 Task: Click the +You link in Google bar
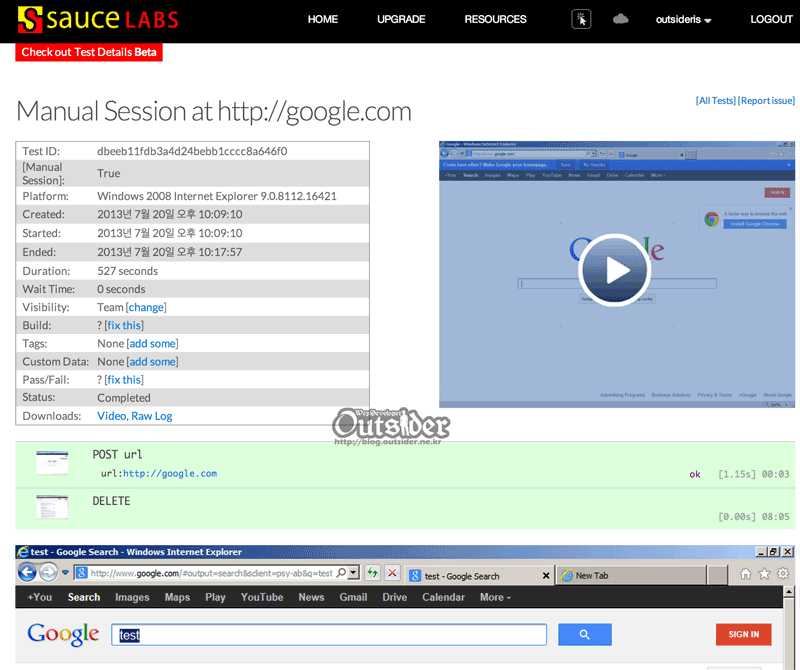pos(40,597)
